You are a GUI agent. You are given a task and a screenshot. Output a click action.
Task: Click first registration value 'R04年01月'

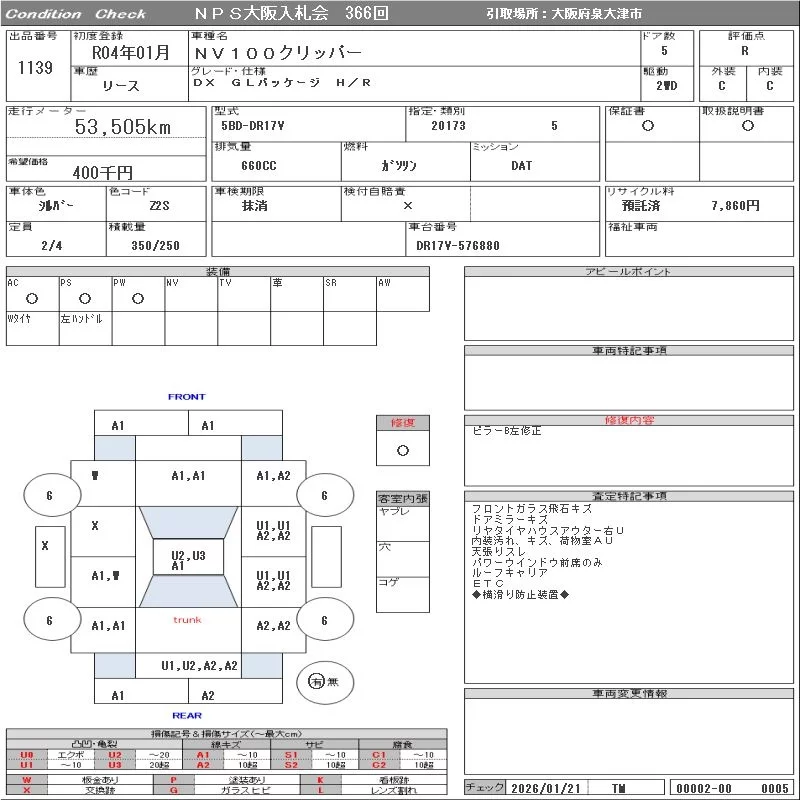pyautogui.click(x=130, y=53)
